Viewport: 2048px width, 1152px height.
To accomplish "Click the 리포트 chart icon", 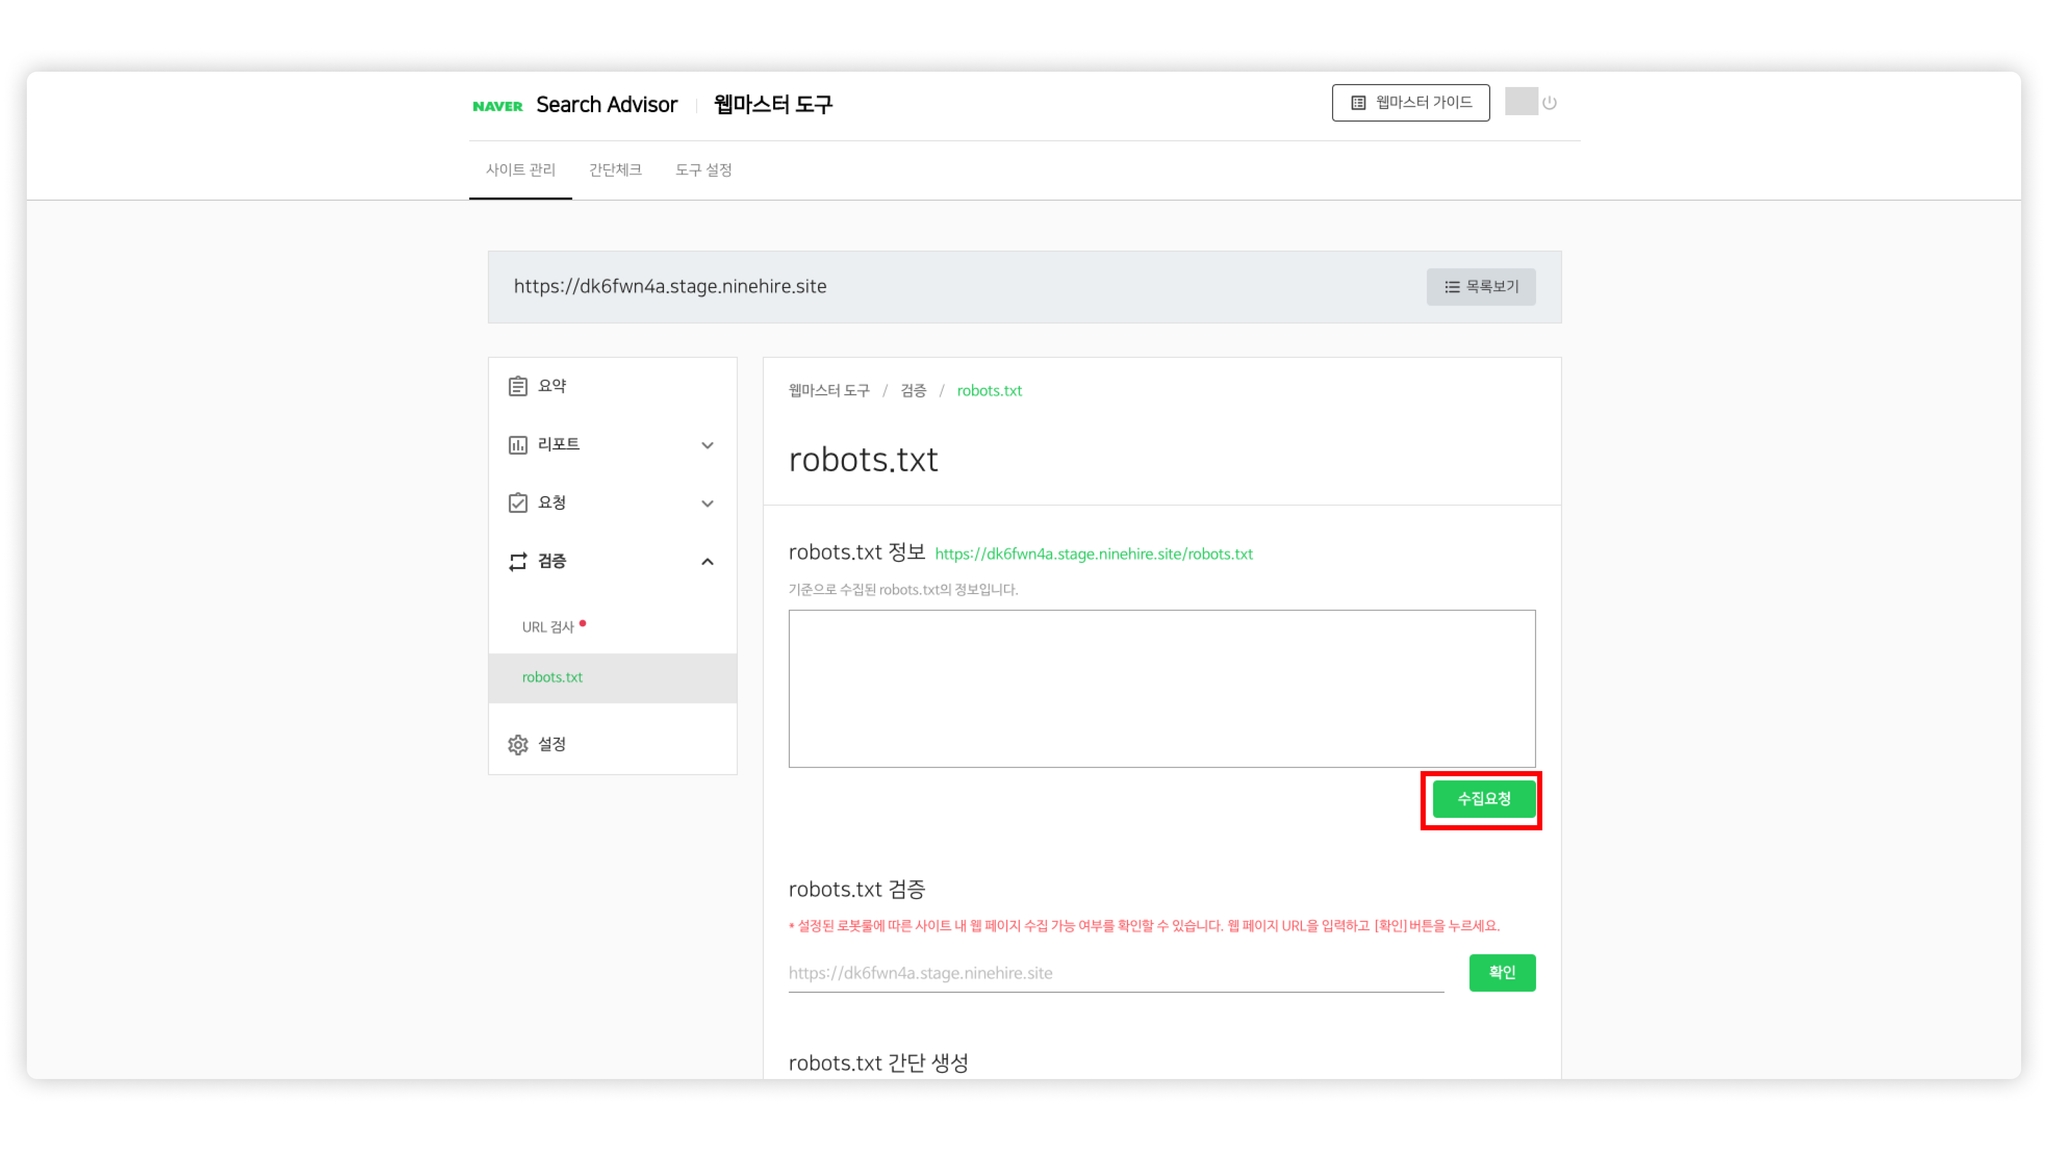I will (517, 445).
